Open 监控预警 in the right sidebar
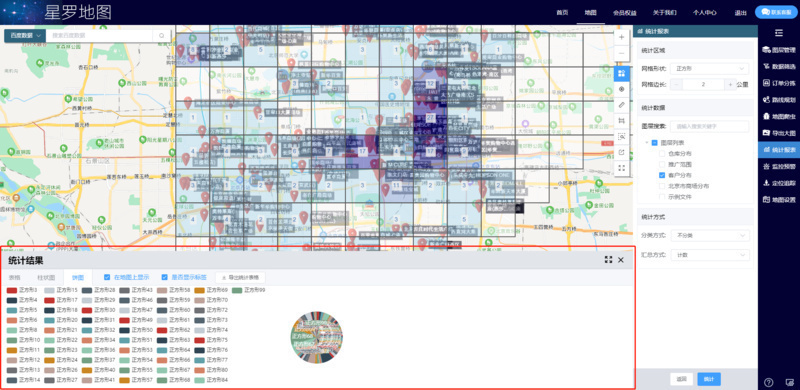The width and height of the screenshot is (800, 390). pos(779,166)
